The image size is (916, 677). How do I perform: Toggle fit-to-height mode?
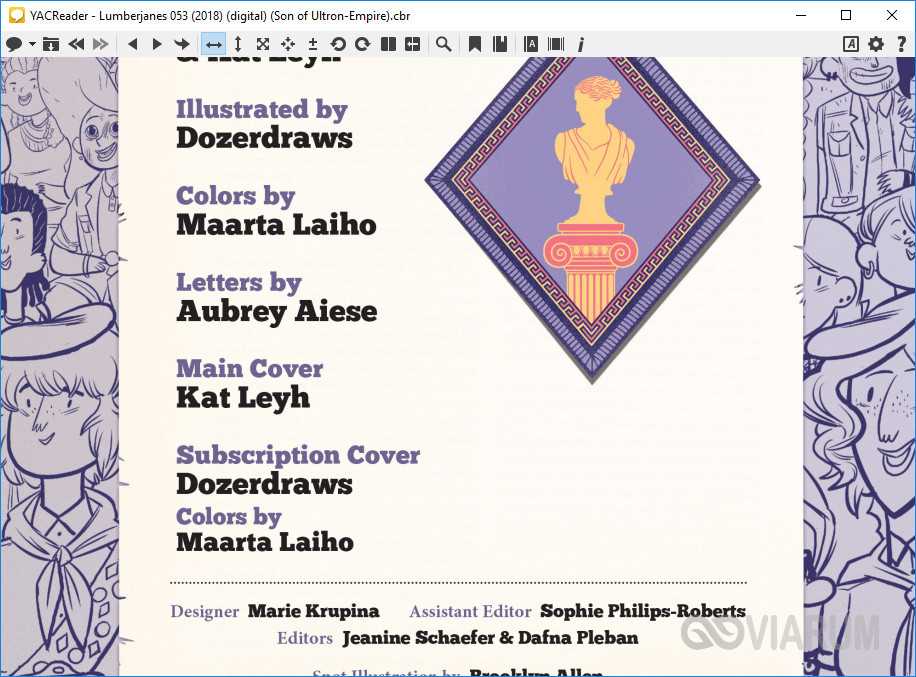point(238,44)
